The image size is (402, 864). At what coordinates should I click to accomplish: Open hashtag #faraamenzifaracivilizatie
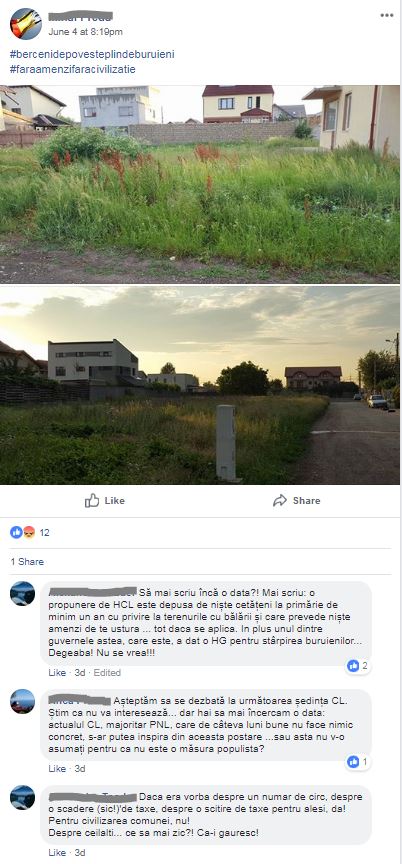click(x=73, y=69)
